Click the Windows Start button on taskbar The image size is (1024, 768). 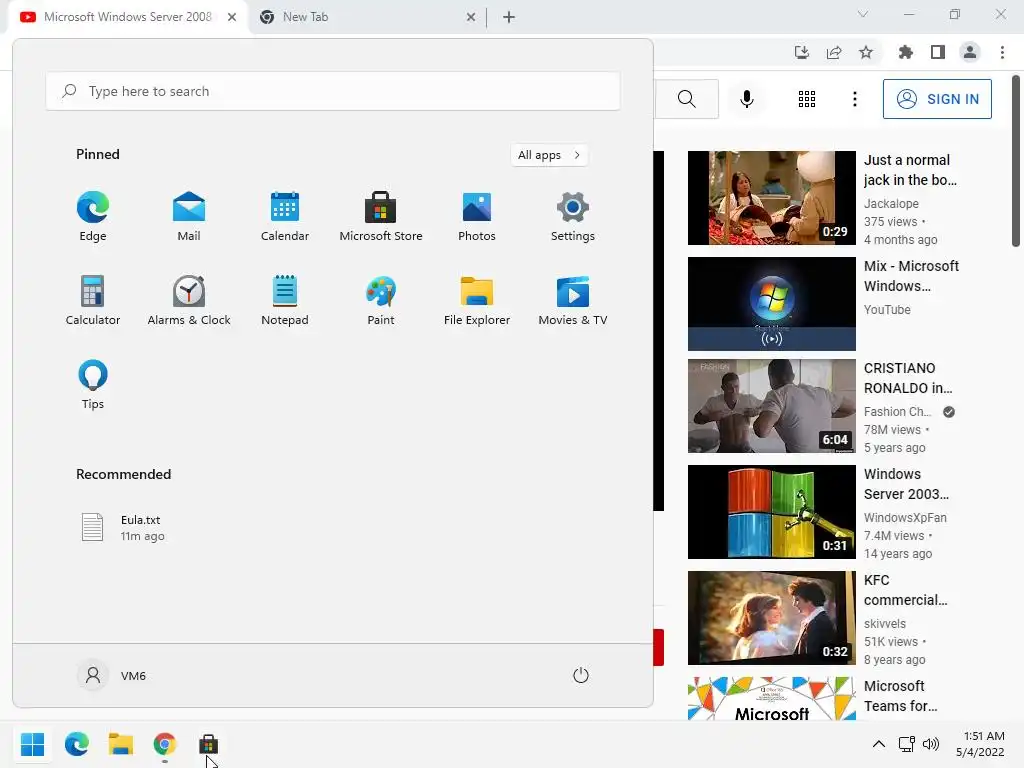point(33,744)
